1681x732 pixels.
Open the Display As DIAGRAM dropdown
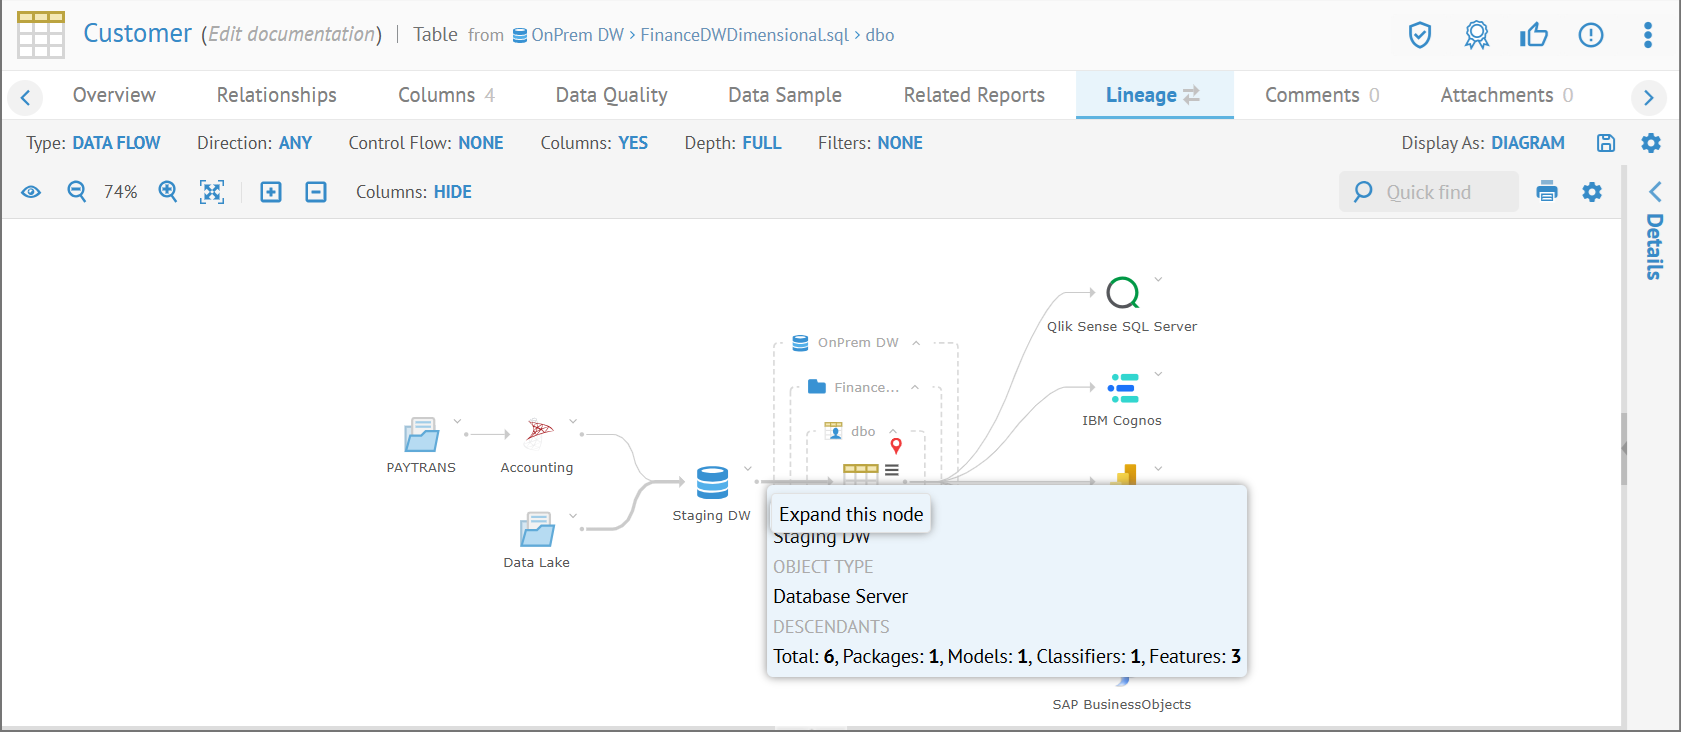pos(1527,143)
